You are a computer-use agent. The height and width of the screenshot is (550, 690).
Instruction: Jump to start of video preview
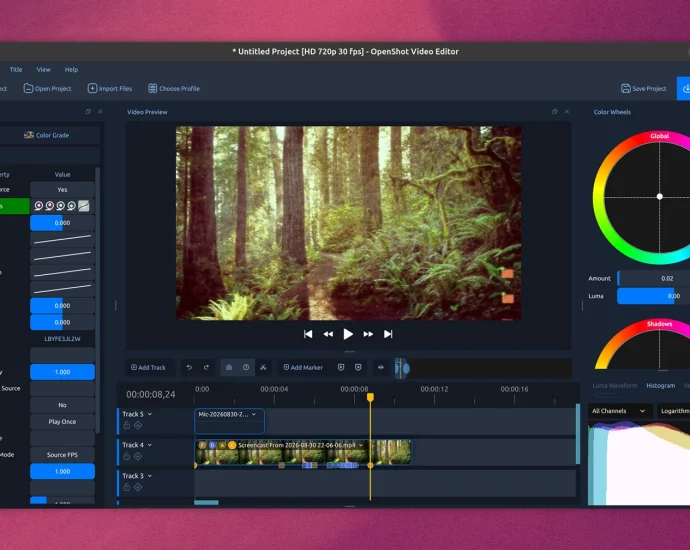click(x=308, y=334)
